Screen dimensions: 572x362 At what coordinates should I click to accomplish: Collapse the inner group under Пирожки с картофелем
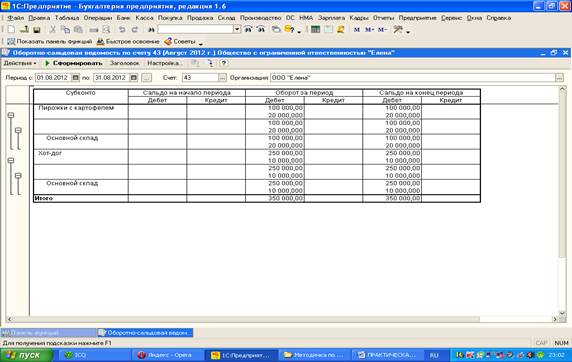pos(18,130)
